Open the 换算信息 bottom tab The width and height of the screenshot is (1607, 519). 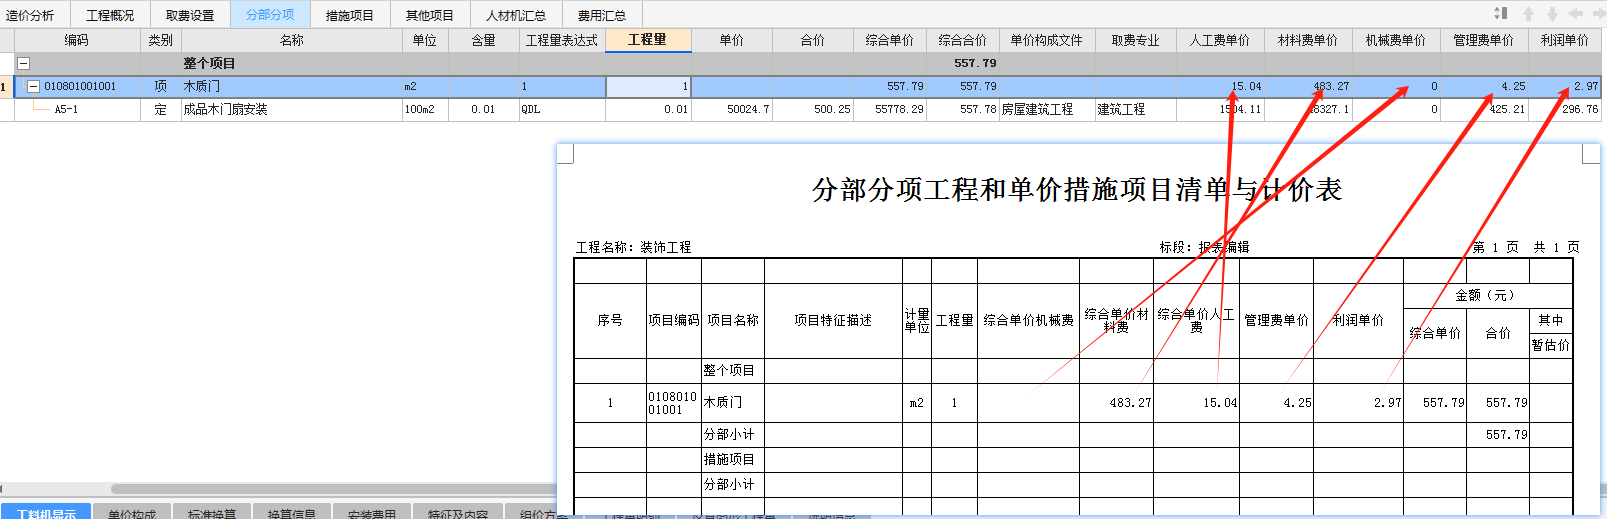click(292, 512)
